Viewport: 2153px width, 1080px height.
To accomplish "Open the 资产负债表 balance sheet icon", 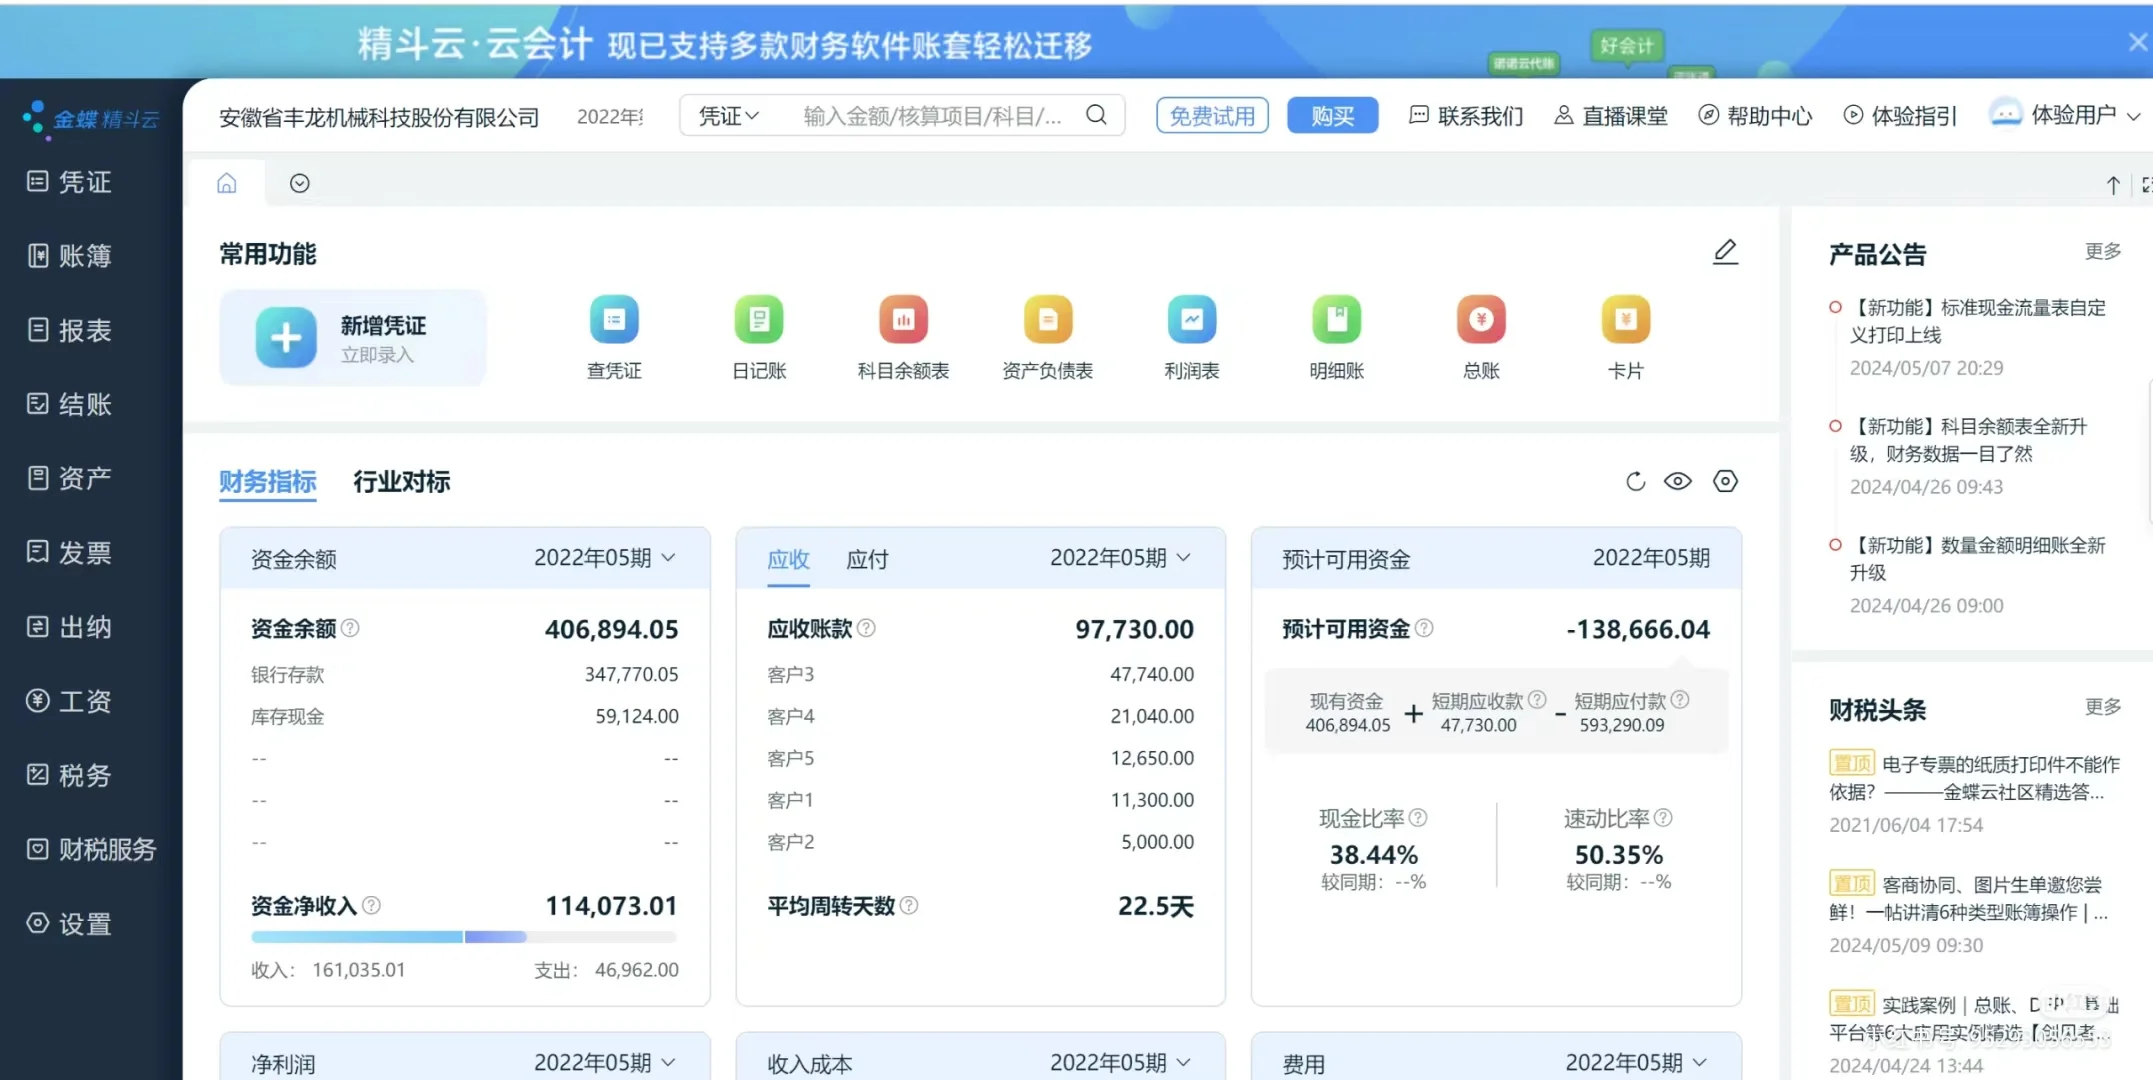I will click(x=1047, y=320).
